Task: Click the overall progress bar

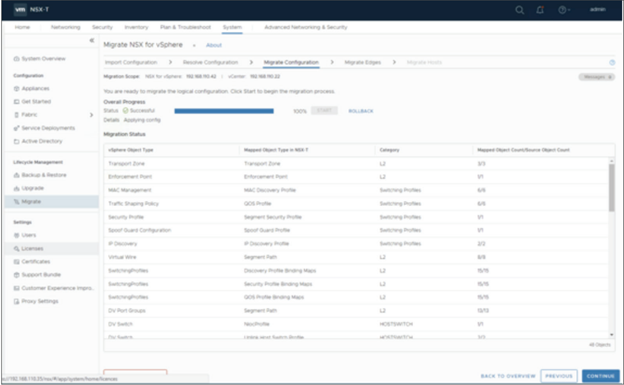Action: [224, 111]
